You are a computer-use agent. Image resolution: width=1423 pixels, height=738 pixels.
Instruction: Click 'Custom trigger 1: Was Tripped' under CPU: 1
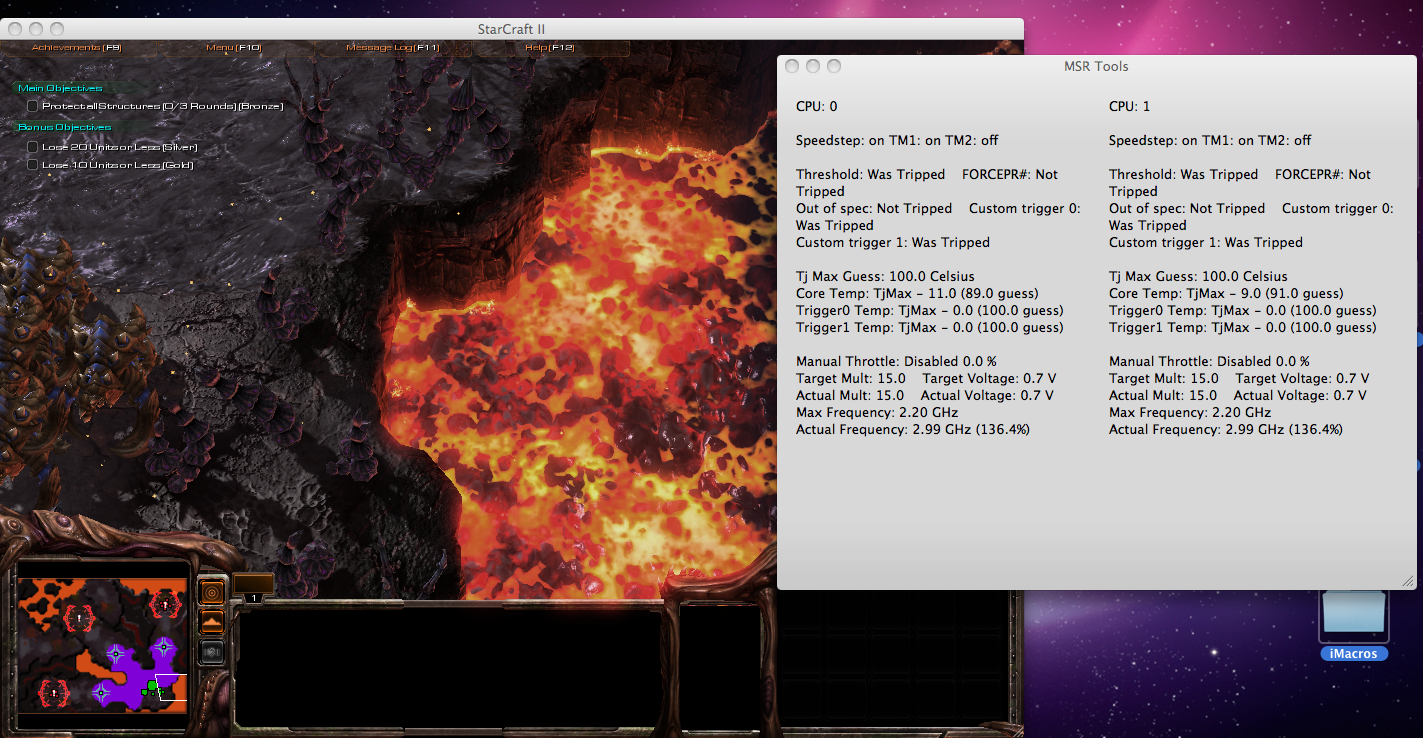click(x=1206, y=242)
